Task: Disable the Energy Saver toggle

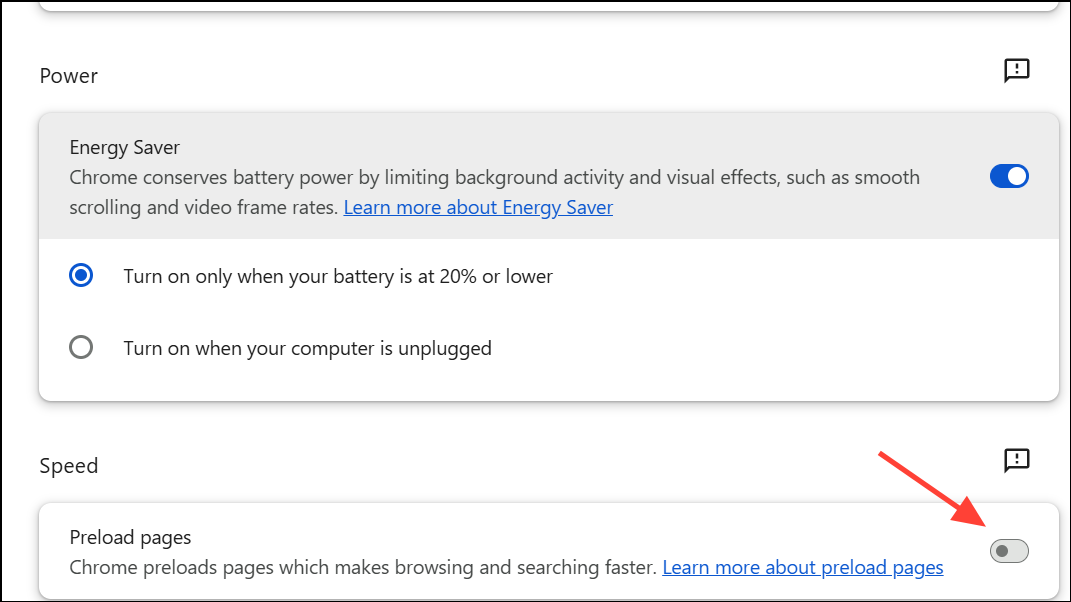Action: tap(1009, 177)
